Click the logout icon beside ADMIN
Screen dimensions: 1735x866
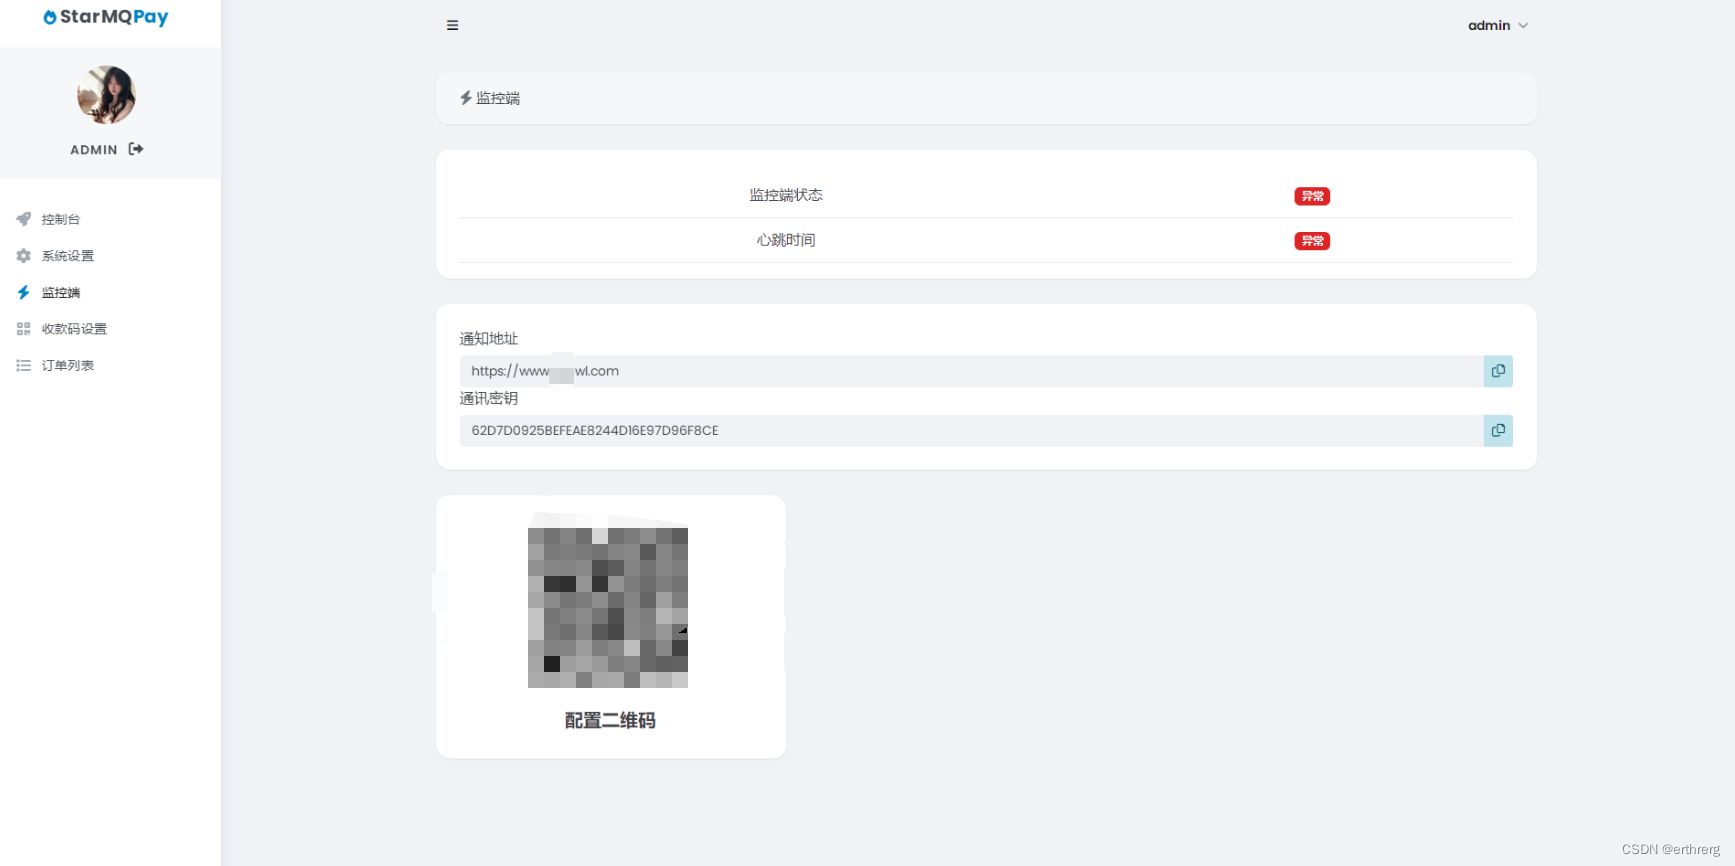(136, 149)
